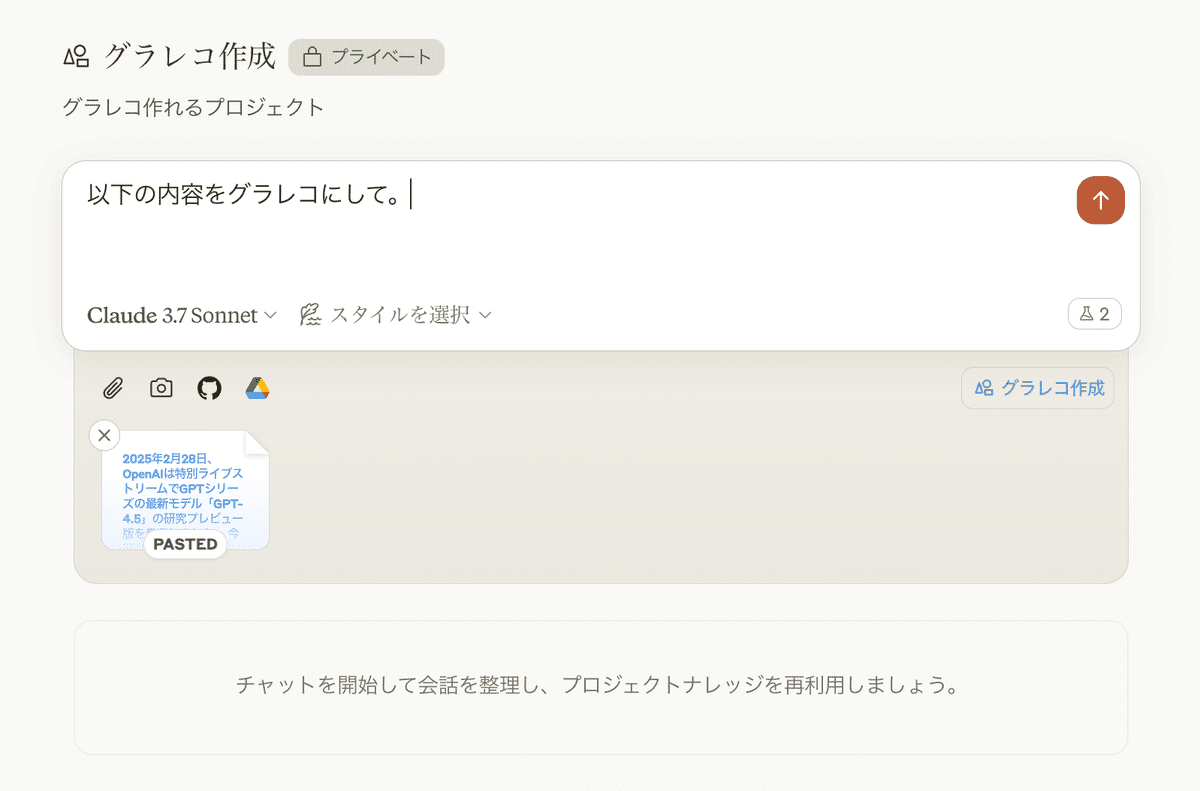
Task: Remove the pasted attachment with the X
Action: pyautogui.click(x=104, y=435)
